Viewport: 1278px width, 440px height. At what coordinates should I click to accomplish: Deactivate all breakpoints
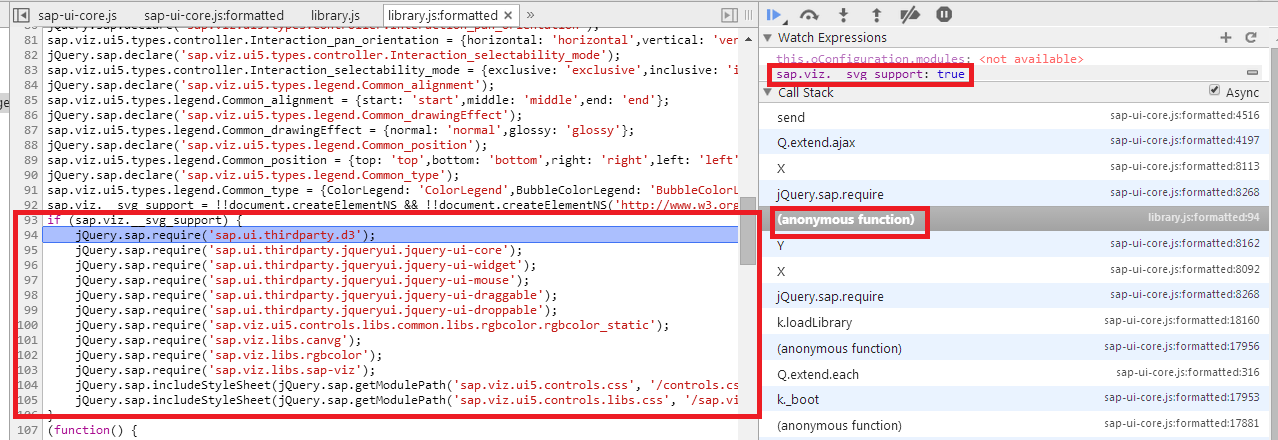click(910, 15)
